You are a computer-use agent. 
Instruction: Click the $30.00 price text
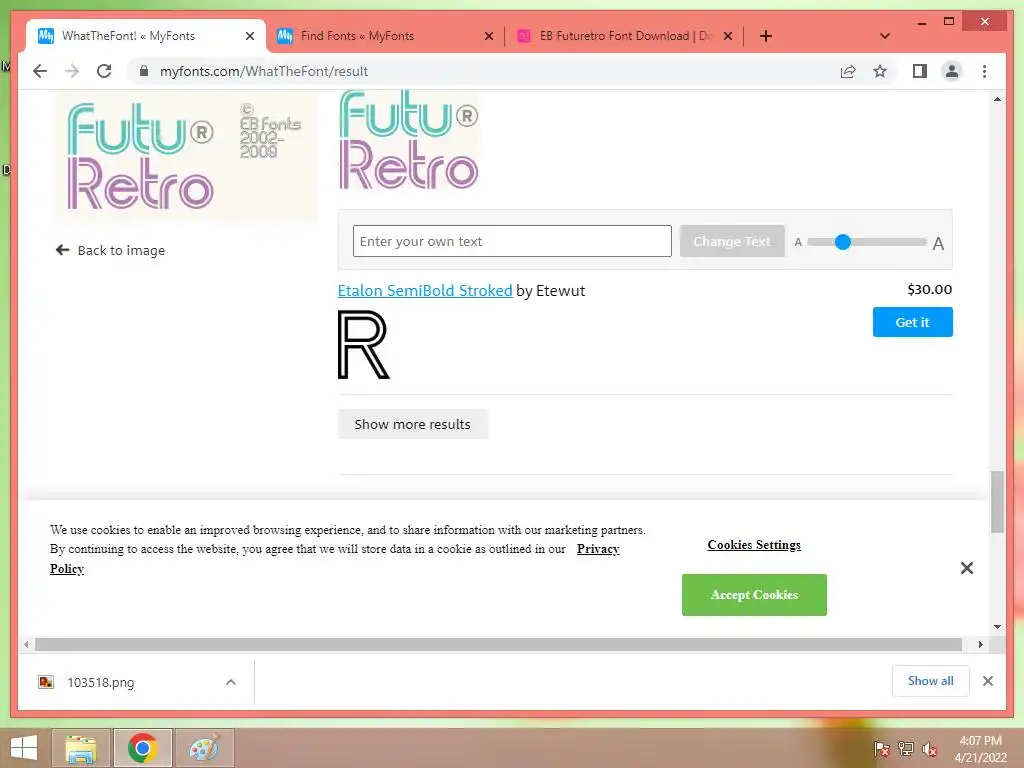pyautogui.click(x=929, y=289)
